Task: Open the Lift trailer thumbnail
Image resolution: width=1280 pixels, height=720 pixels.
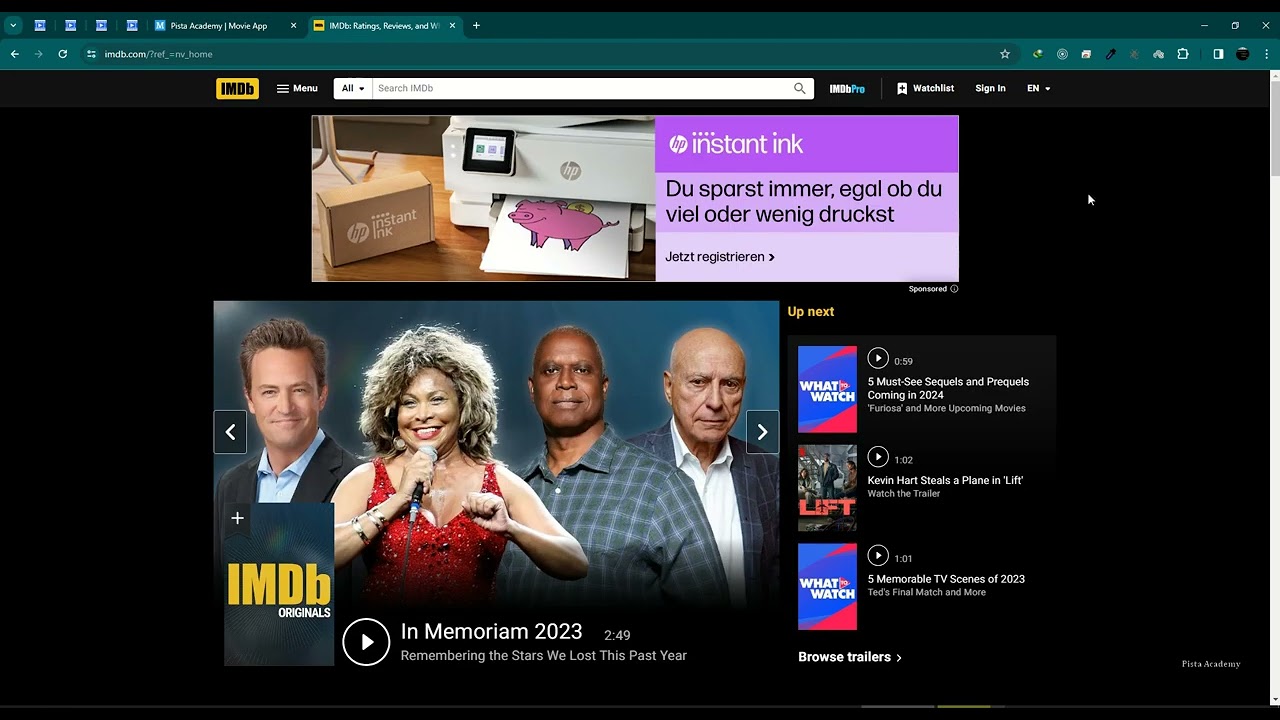Action: pos(827,488)
